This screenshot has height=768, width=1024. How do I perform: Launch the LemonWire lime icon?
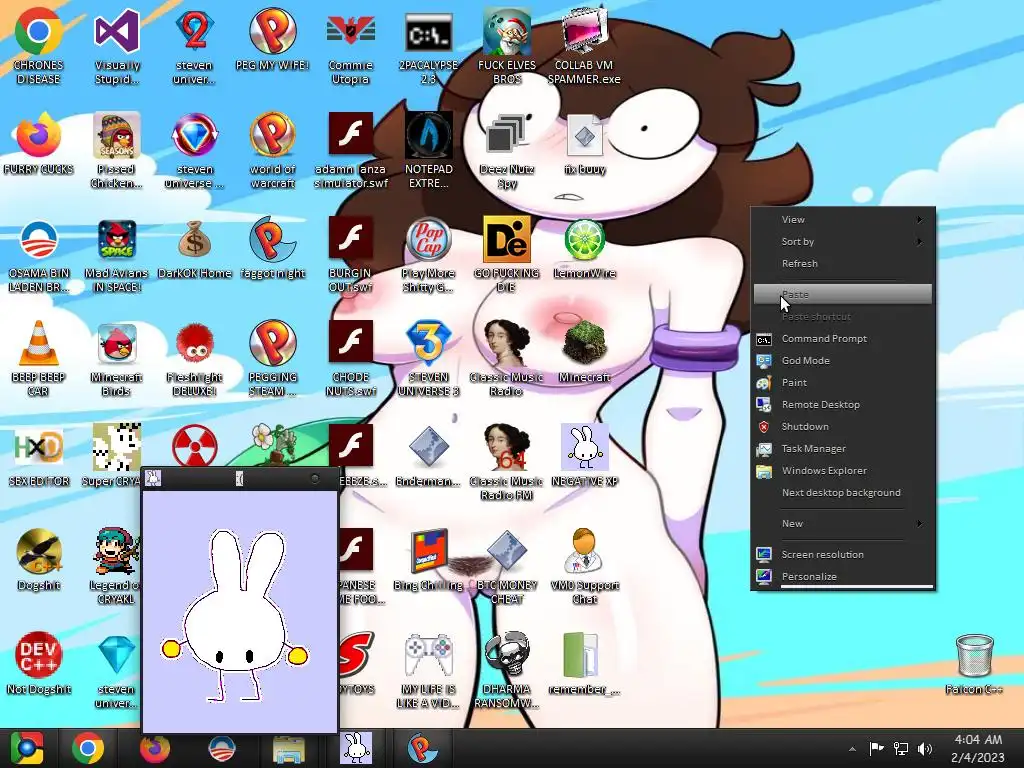click(x=584, y=240)
